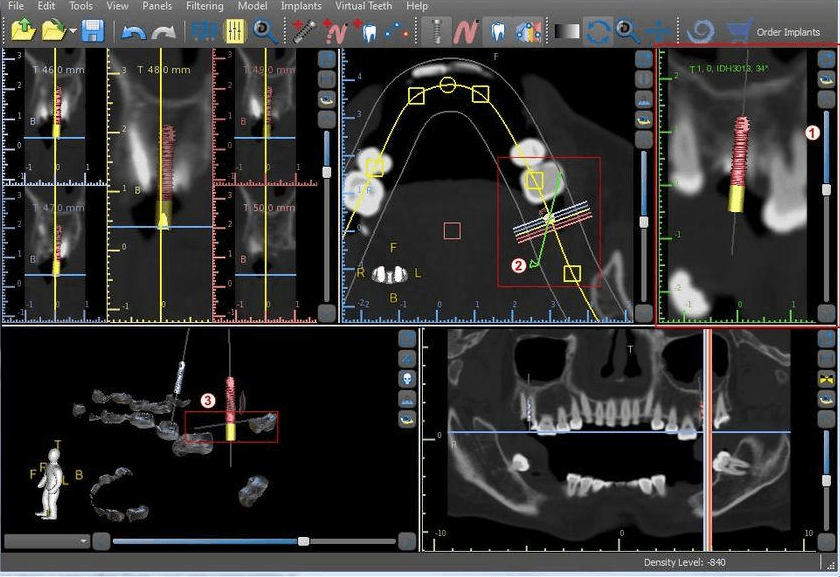The width and height of the screenshot is (840, 577).
Task: Toggle virtual teeth visibility in toolbar
Action: pyautogui.click(x=498, y=31)
